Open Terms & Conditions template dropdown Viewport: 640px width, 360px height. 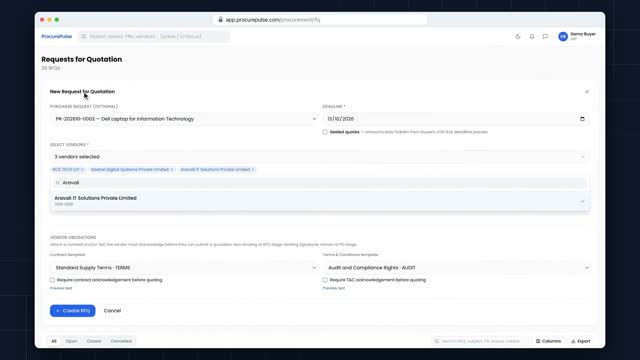pos(456,268)
